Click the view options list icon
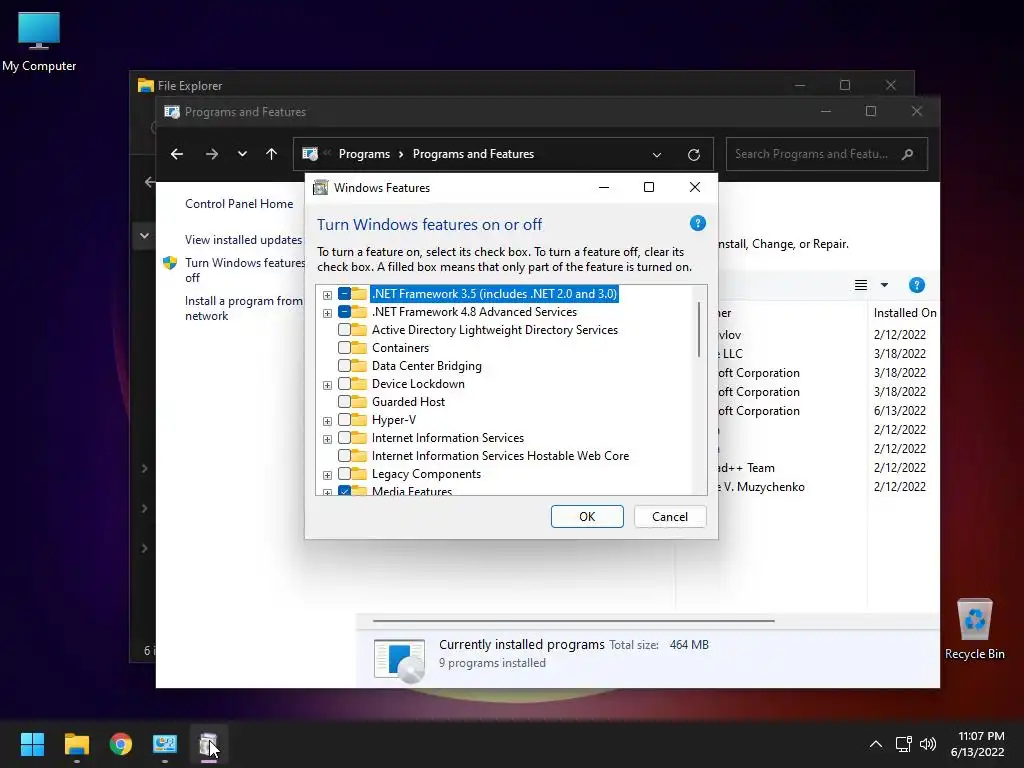The image size is (1024, 768). pos(861,285)
